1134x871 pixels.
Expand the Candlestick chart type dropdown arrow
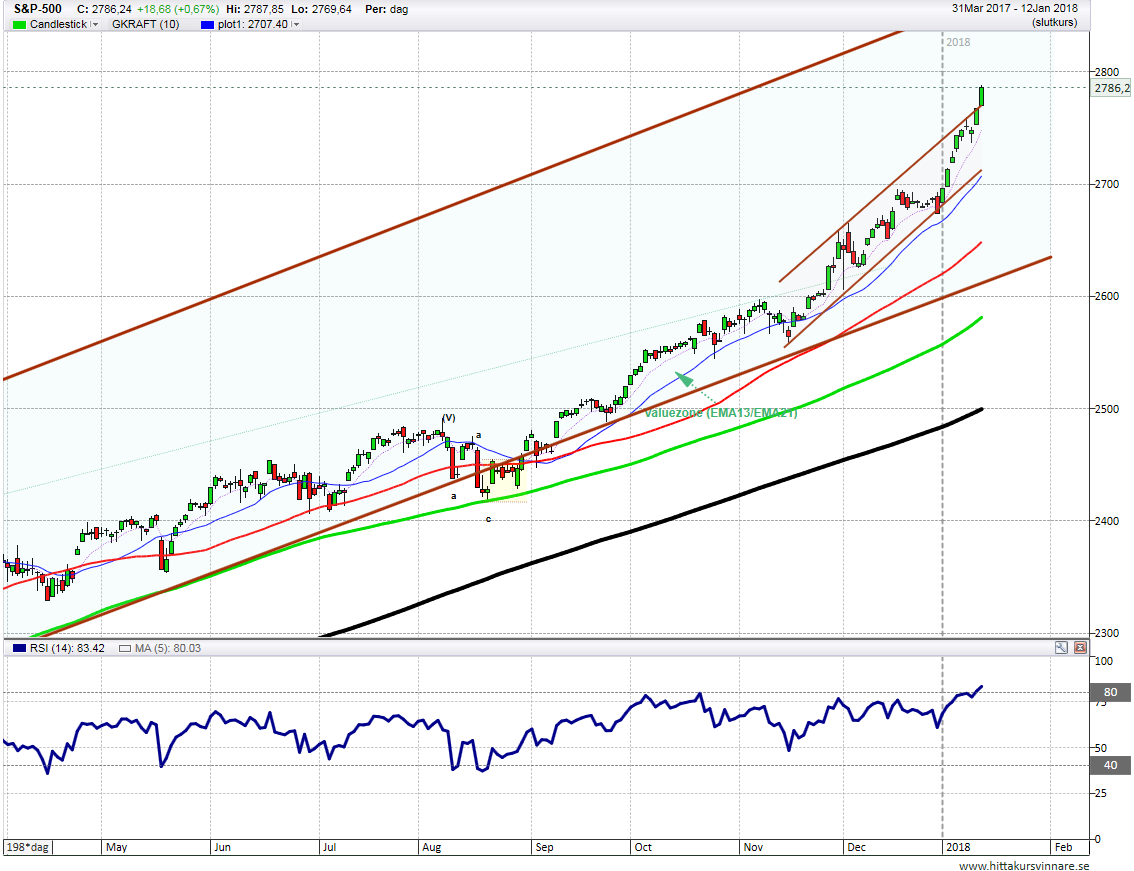[95, 25]
